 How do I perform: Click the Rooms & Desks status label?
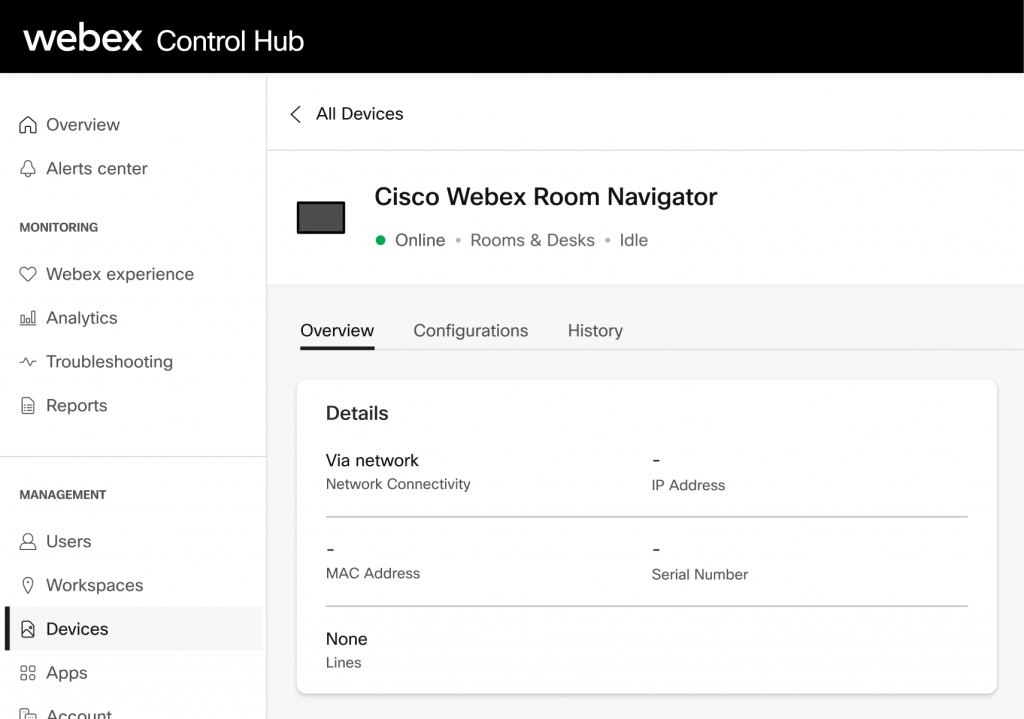532,240
